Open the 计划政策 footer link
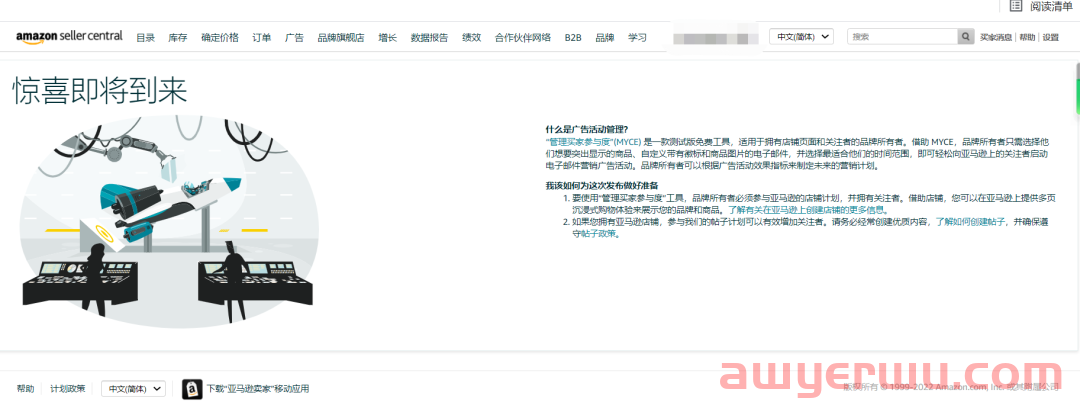Screen dimensions: 1080x409 [68, 388]
